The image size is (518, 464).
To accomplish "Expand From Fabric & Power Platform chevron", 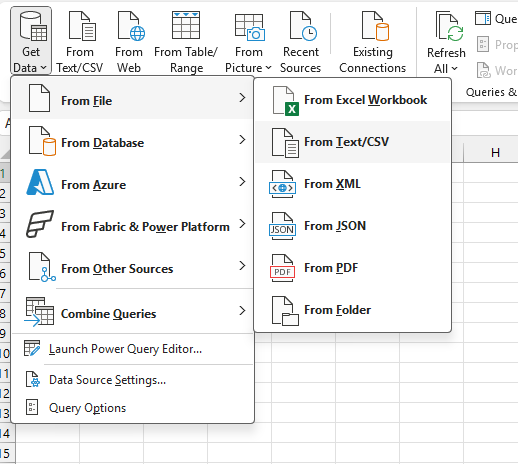I will point(242,224).
